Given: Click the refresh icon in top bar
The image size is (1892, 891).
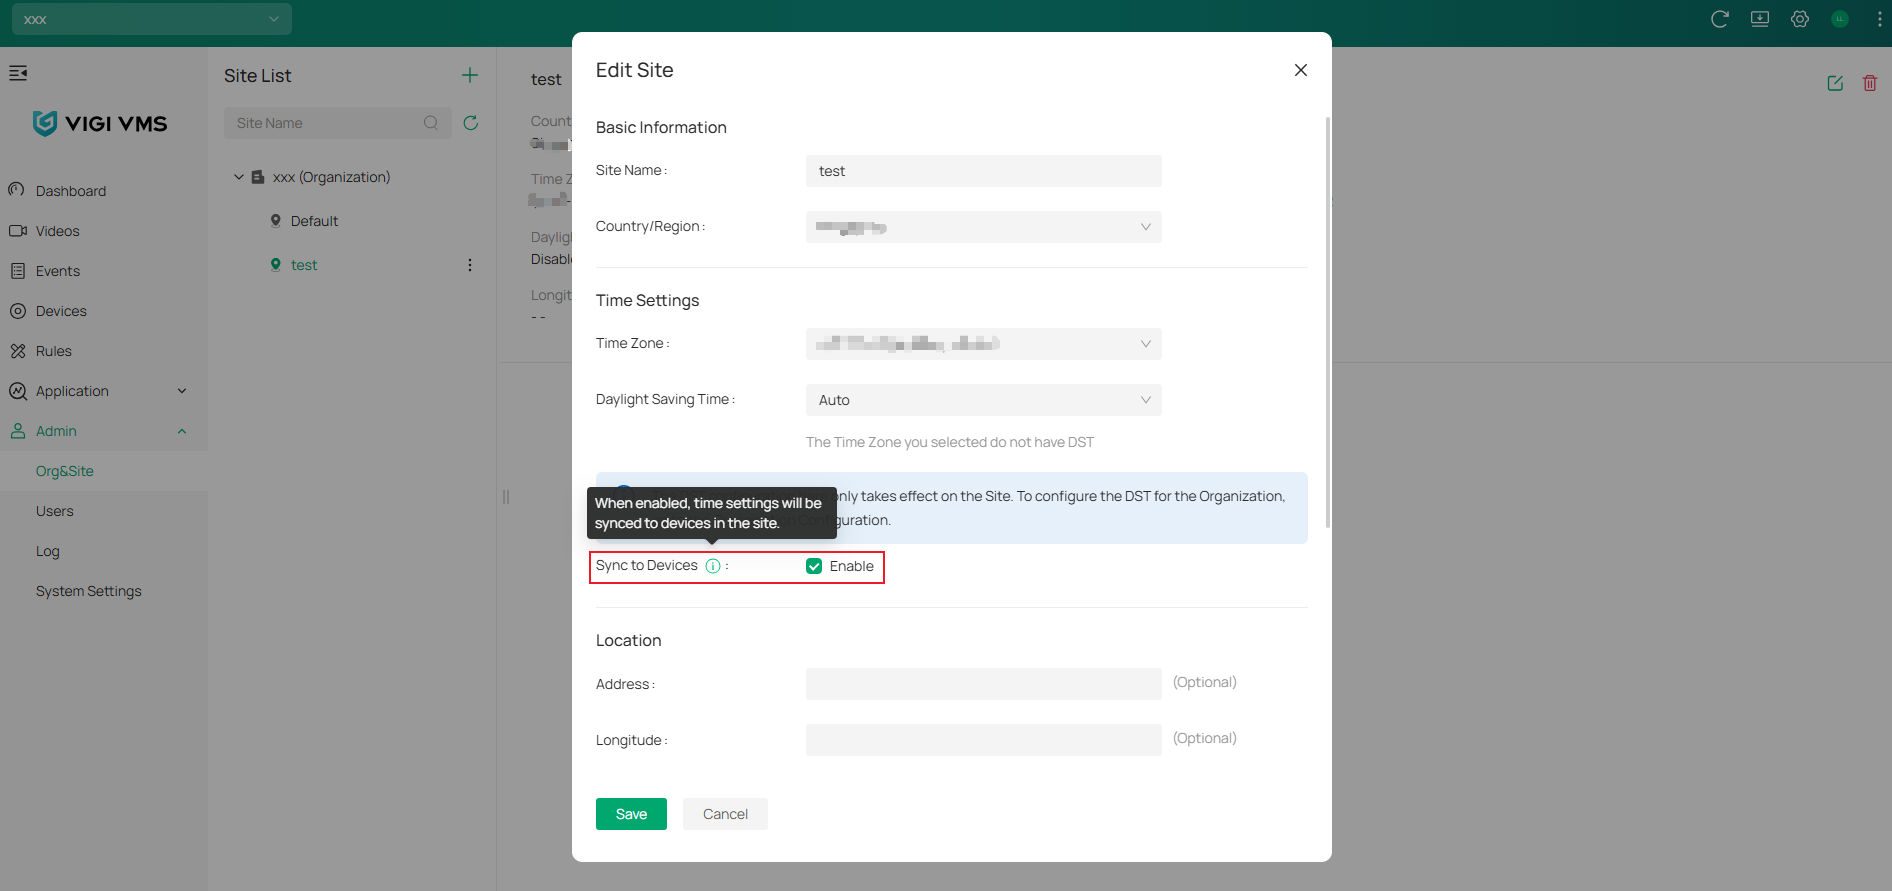Looking at the screenshot, I should pos(1720,19).
